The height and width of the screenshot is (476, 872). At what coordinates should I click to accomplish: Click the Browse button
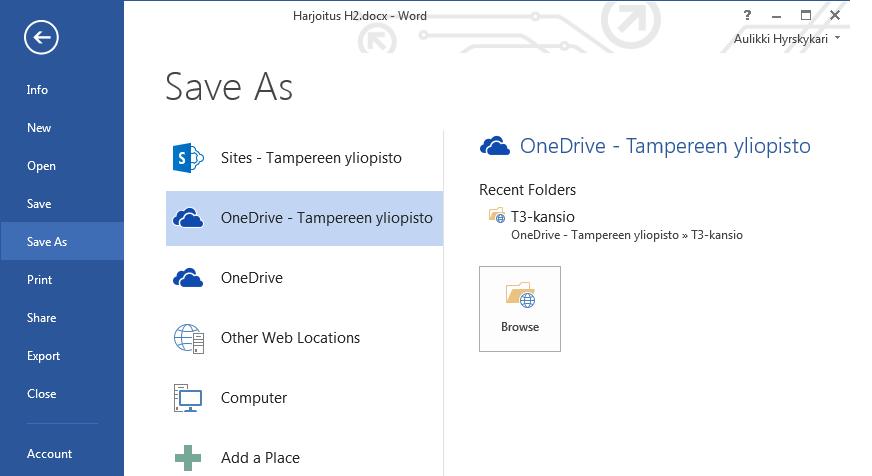click(x=520, y=309)
